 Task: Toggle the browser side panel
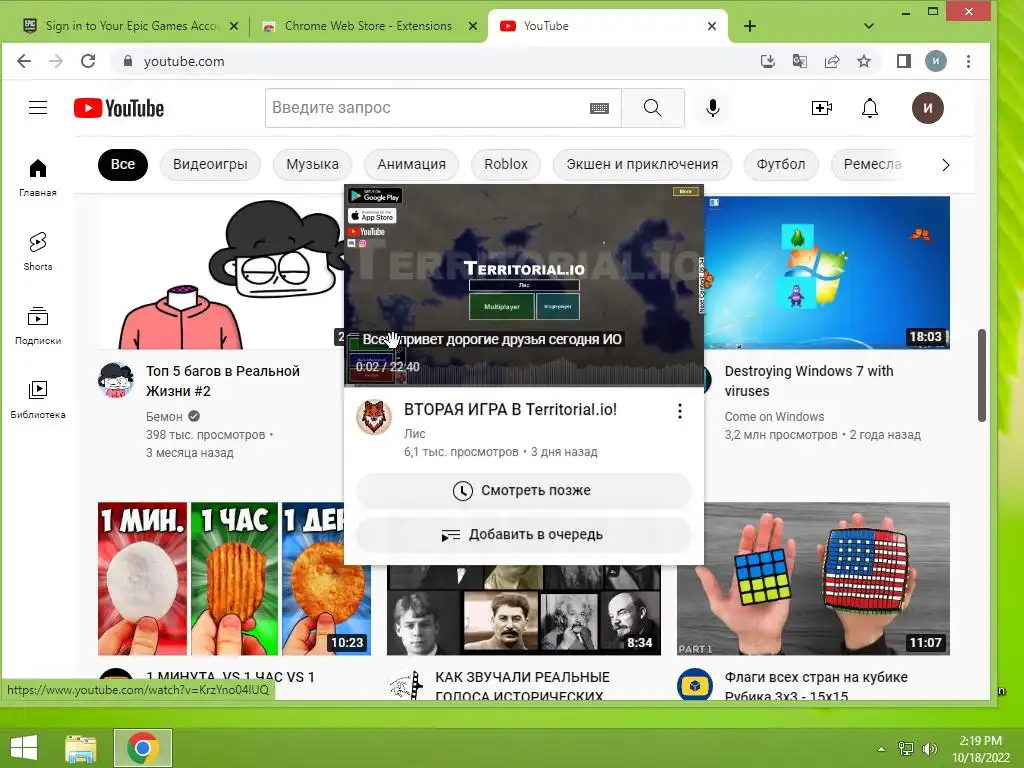click(903, 61)
